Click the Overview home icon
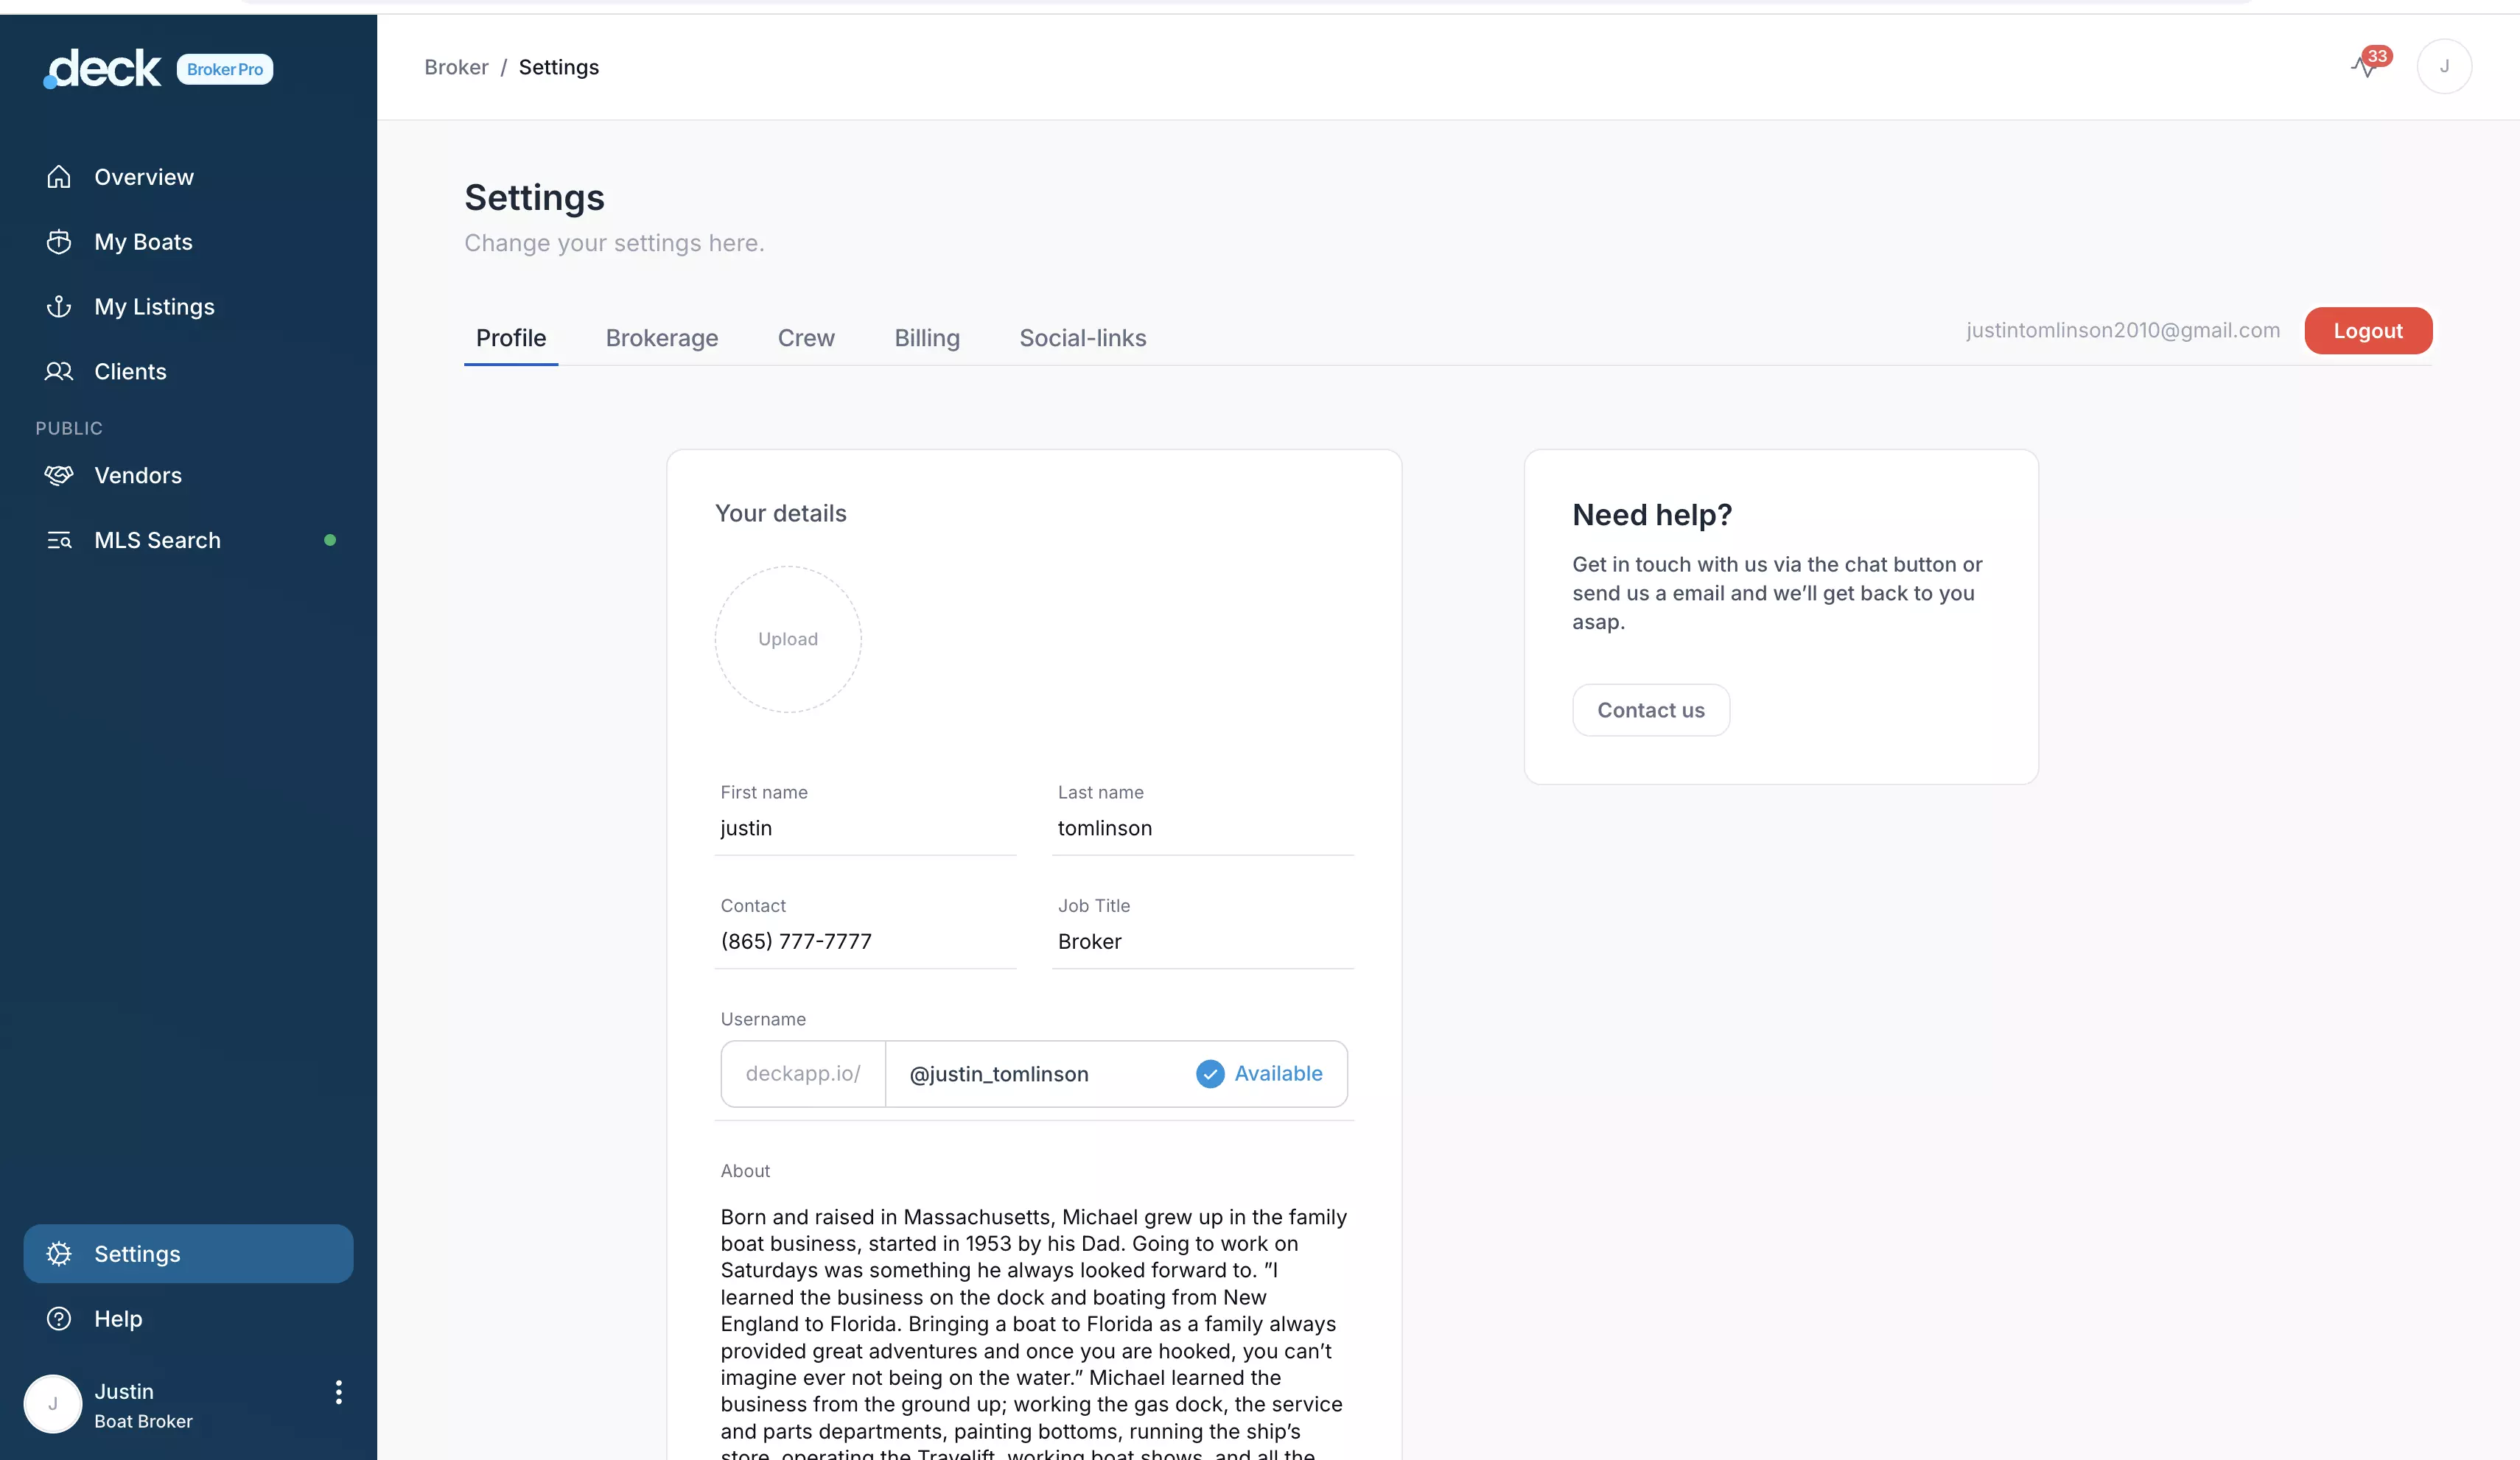The image size is (2520, 1460). 59,177
